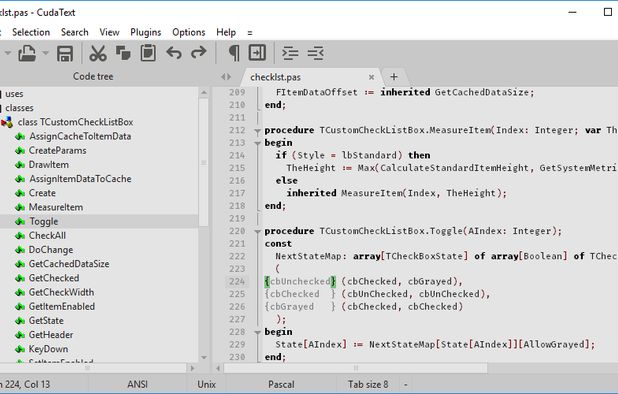Click the Code tree panel header

93,76
